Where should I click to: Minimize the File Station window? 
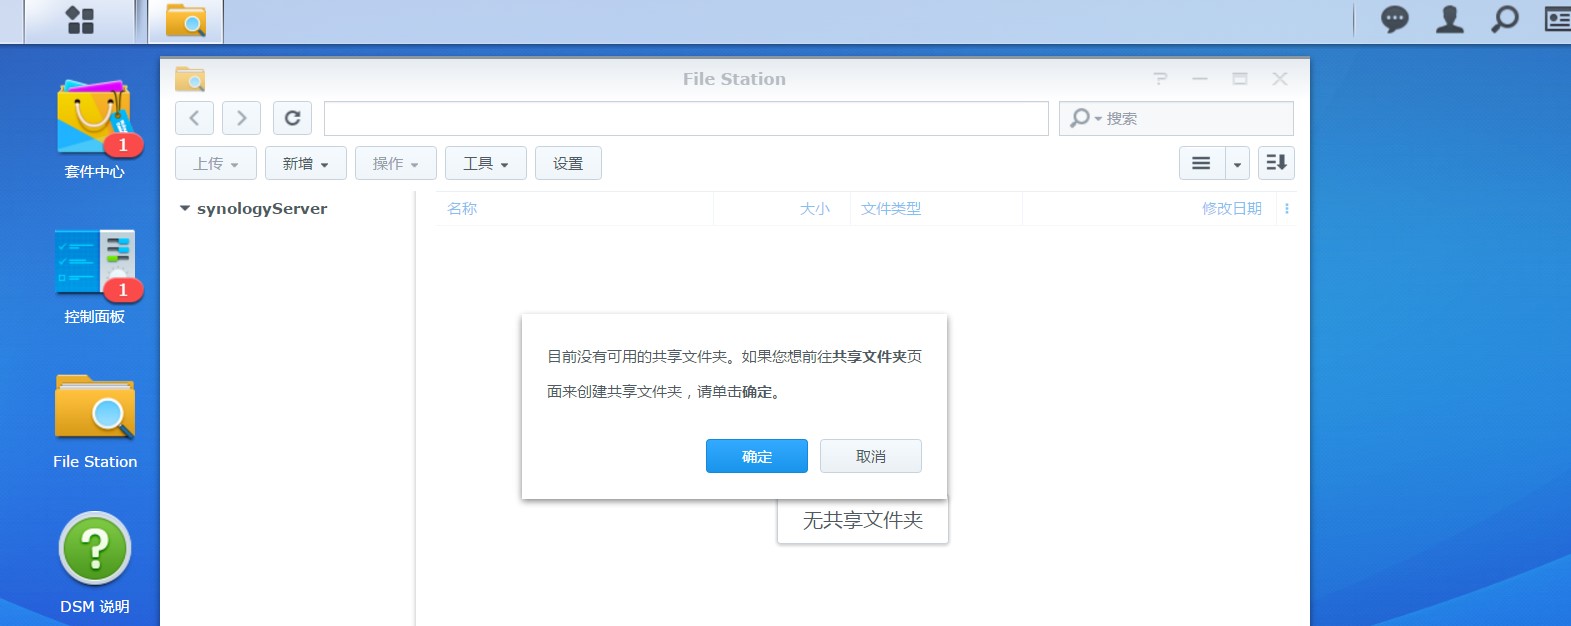[x=1200, y=78]
